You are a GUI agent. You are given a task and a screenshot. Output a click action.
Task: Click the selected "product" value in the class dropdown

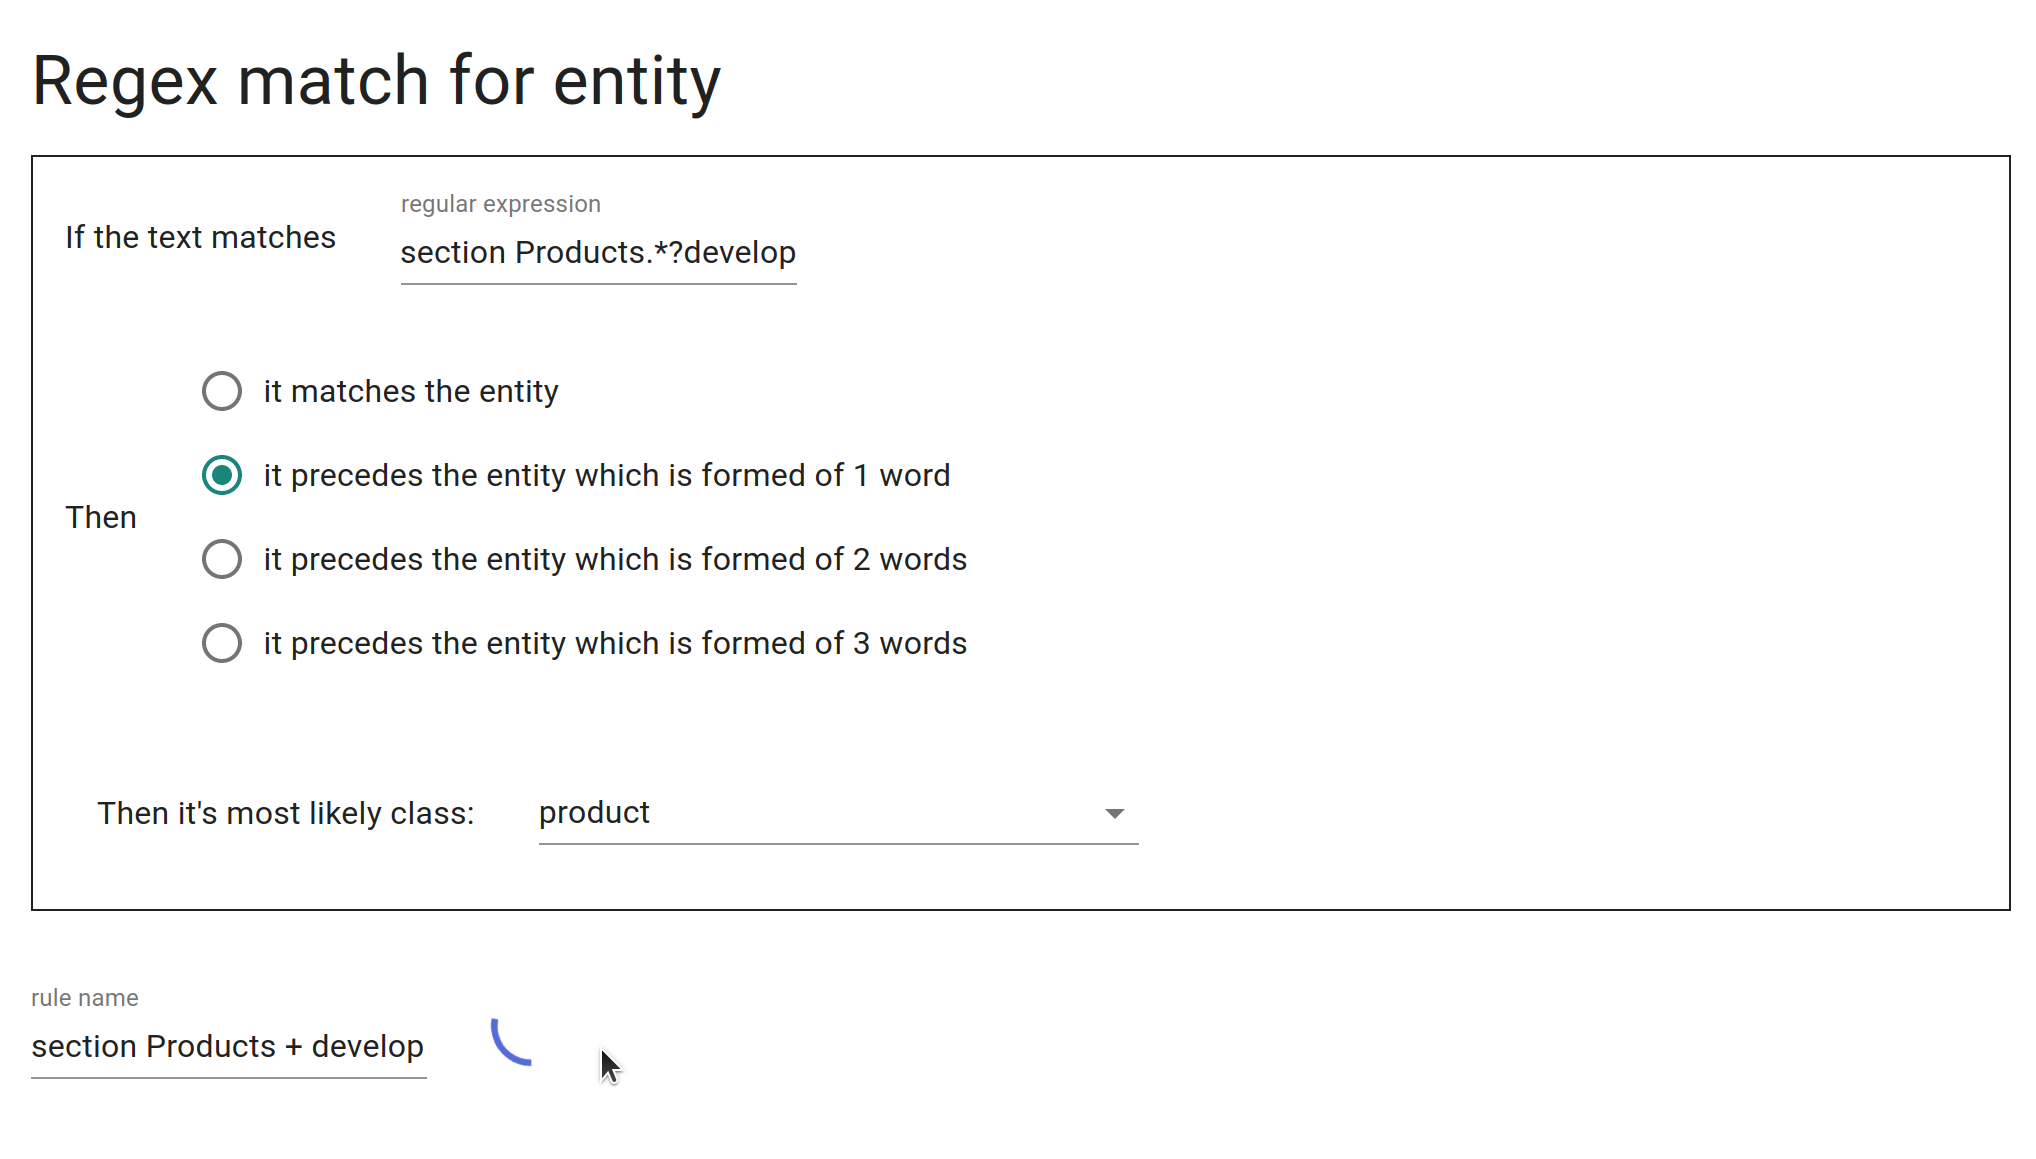[595, 813]
